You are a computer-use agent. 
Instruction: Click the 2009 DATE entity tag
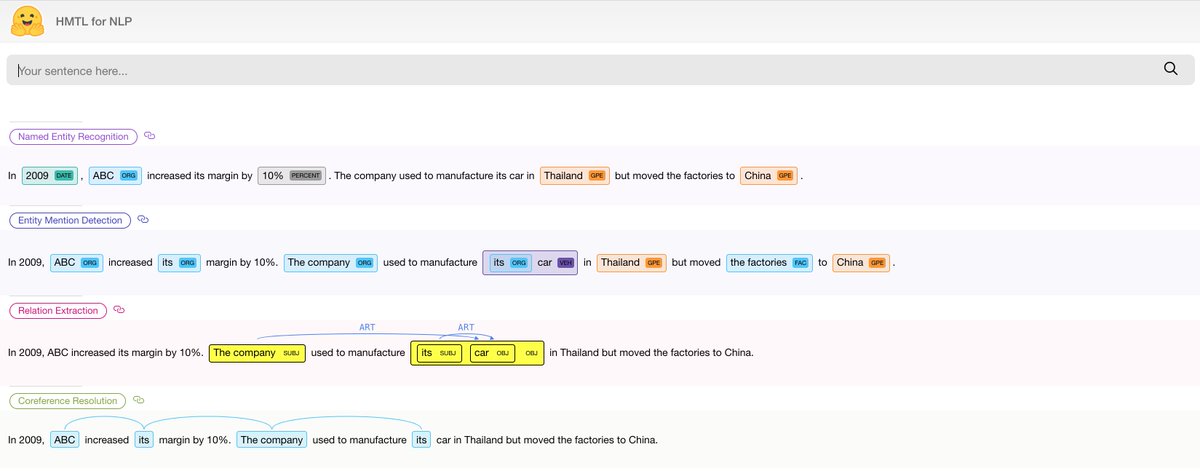point(50,176)
